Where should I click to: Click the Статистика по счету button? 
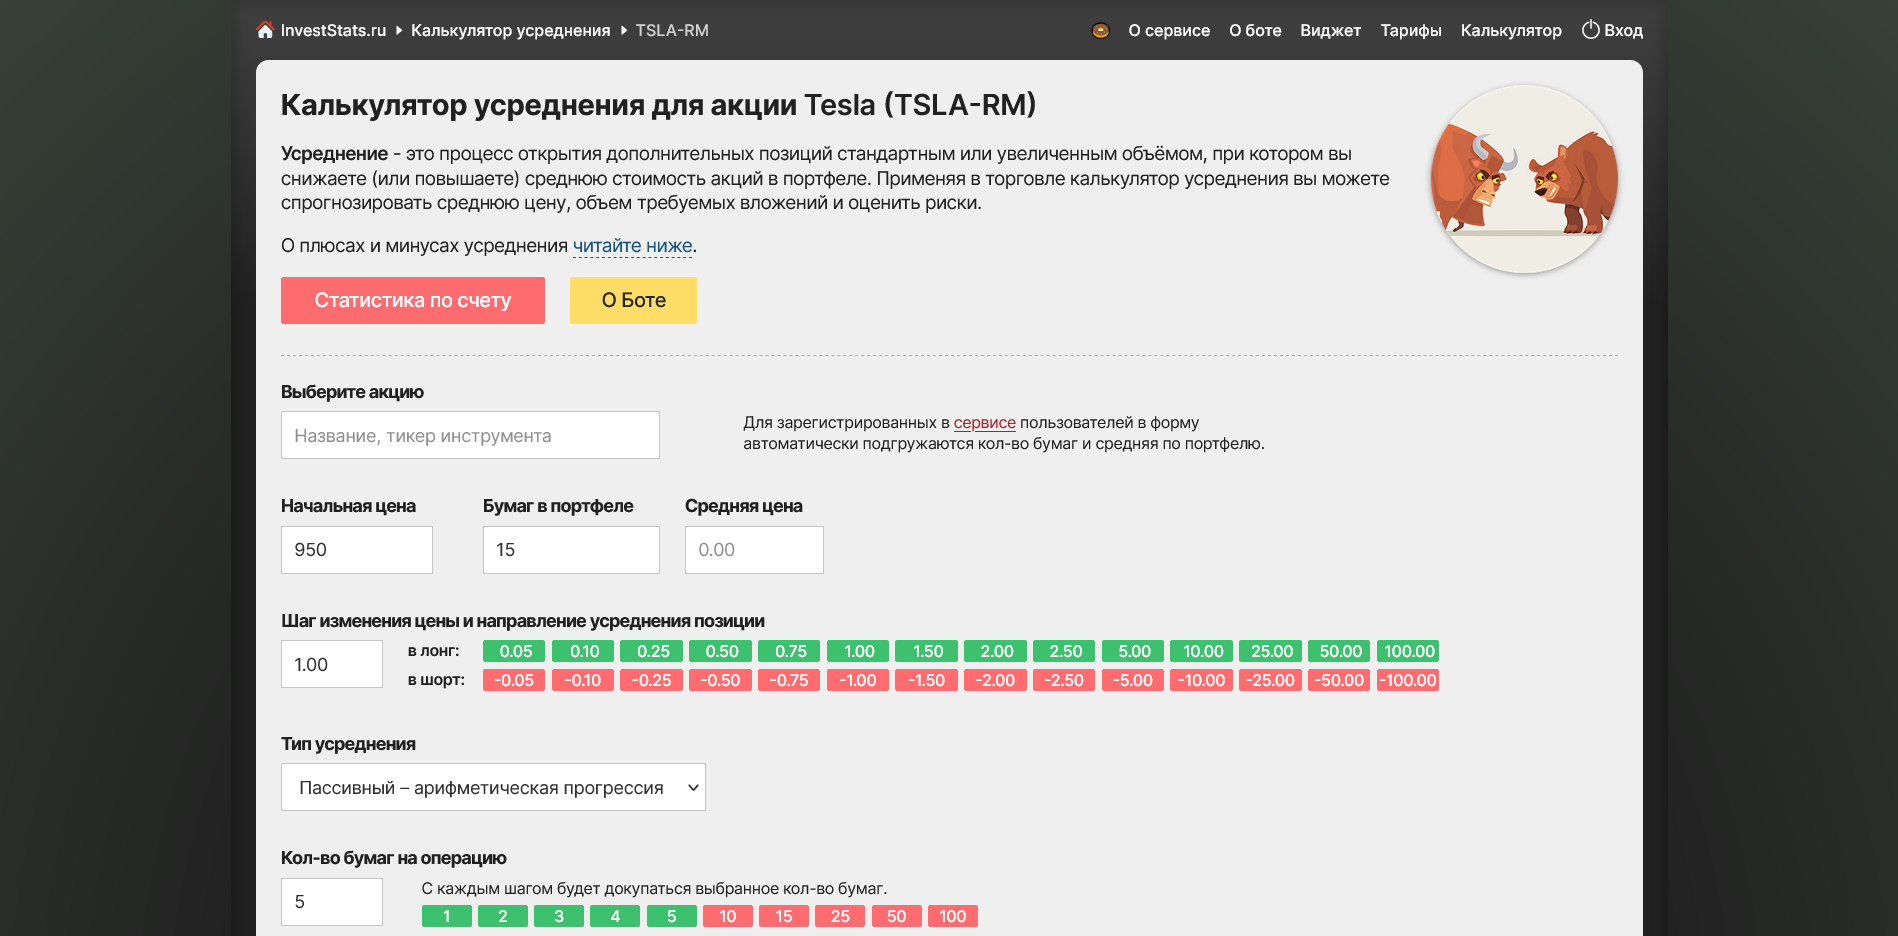click(413, 300)
